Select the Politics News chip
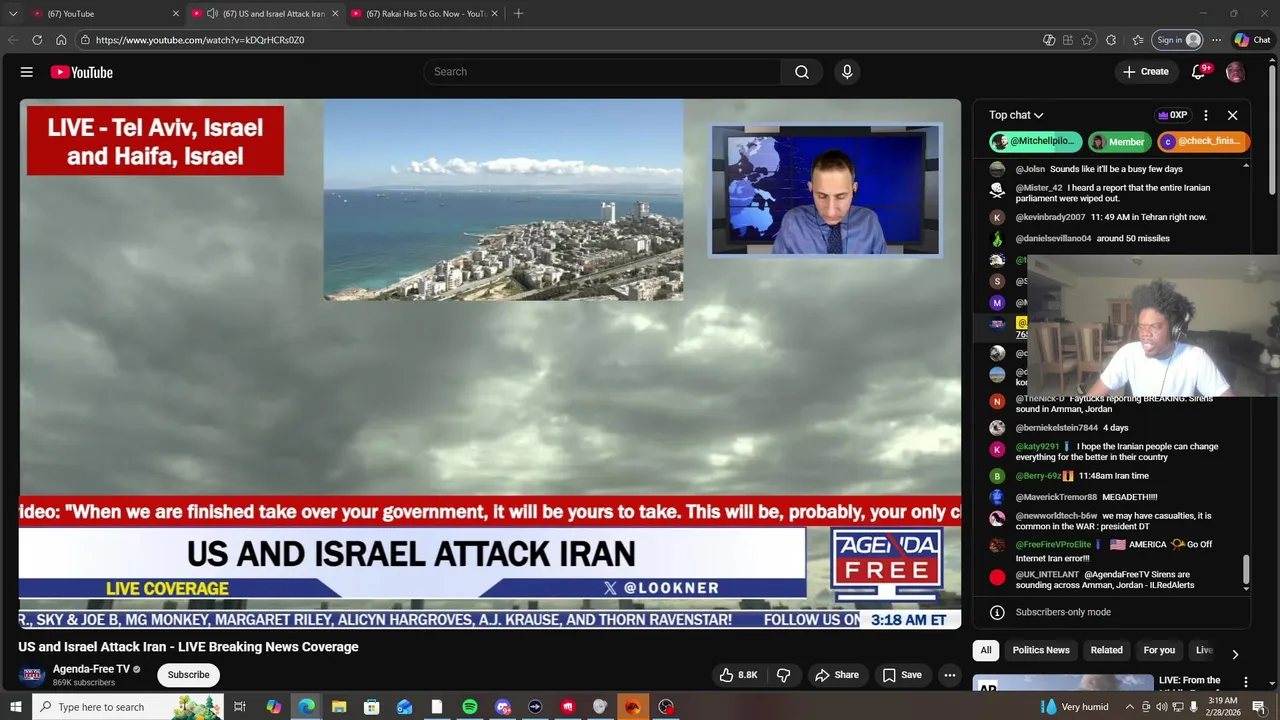 click(1041, 650)
